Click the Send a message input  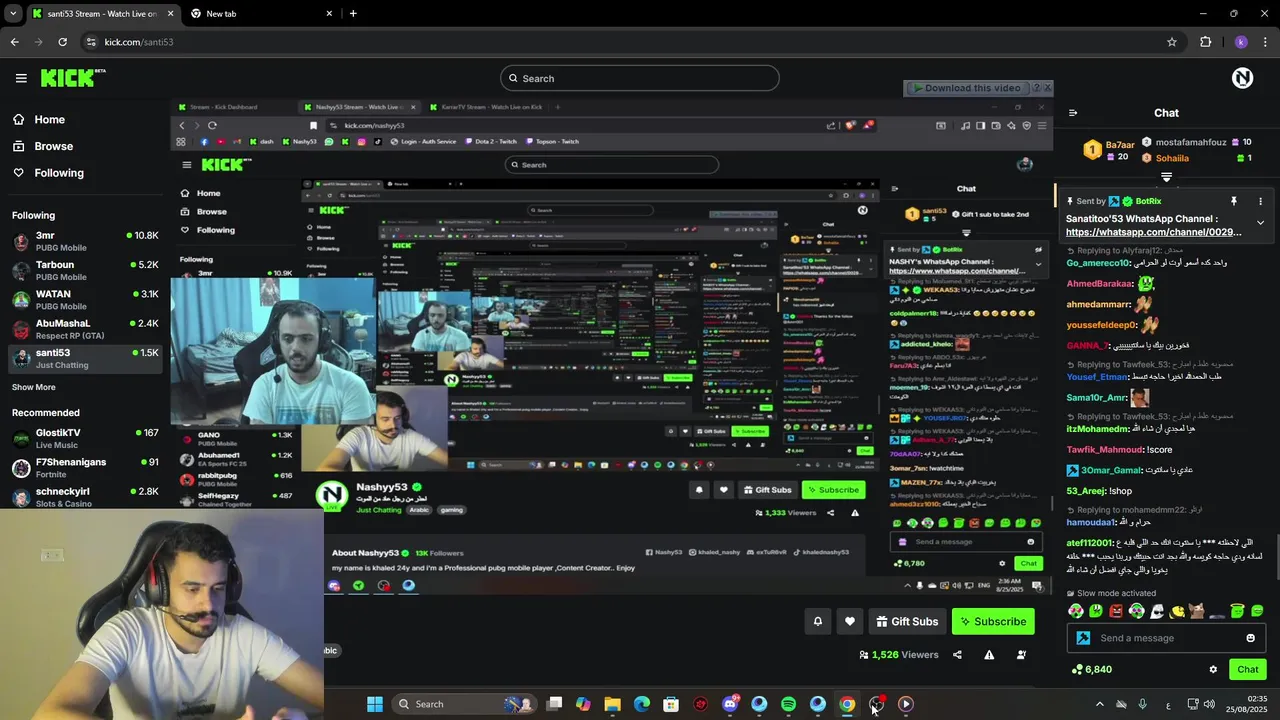click(1166, 638)
